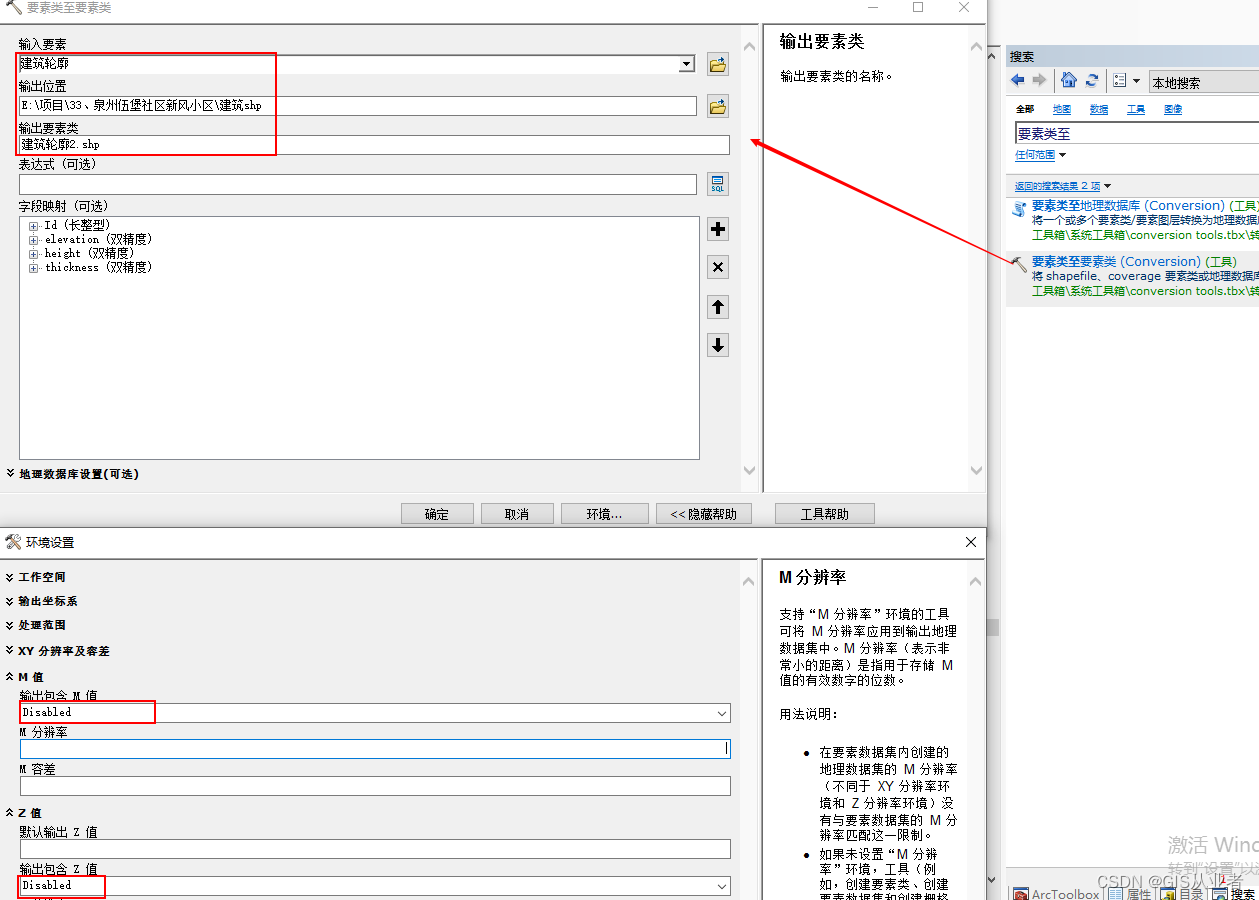1259x900 pixels.
Task: Expand 地理数据库设置(可选) section
Action: point(73,474)
